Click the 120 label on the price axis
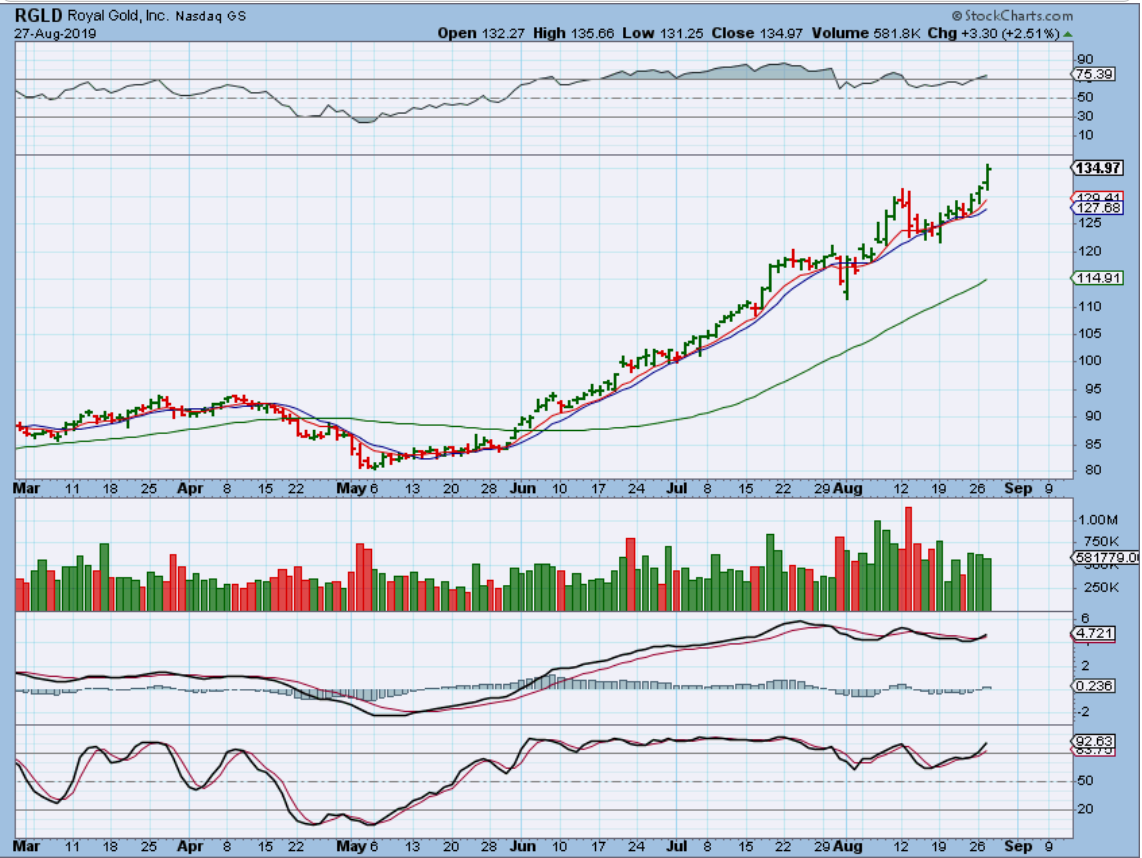Screen dimensions: 1142x858 pyautogui.click(x=1090, y=251)
